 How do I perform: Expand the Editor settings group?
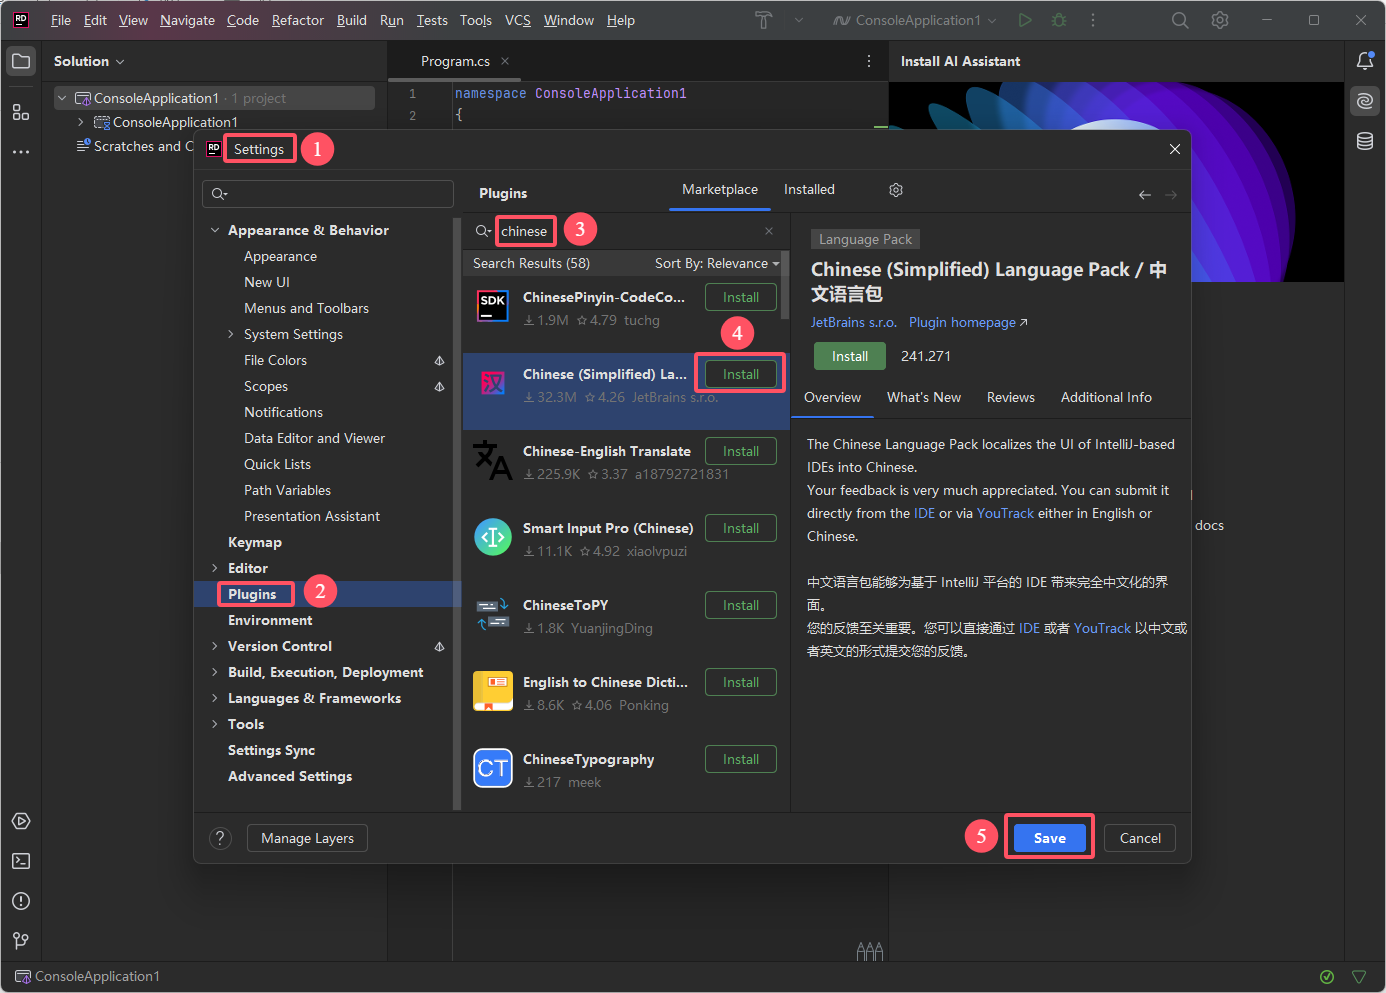pos(215,568)
